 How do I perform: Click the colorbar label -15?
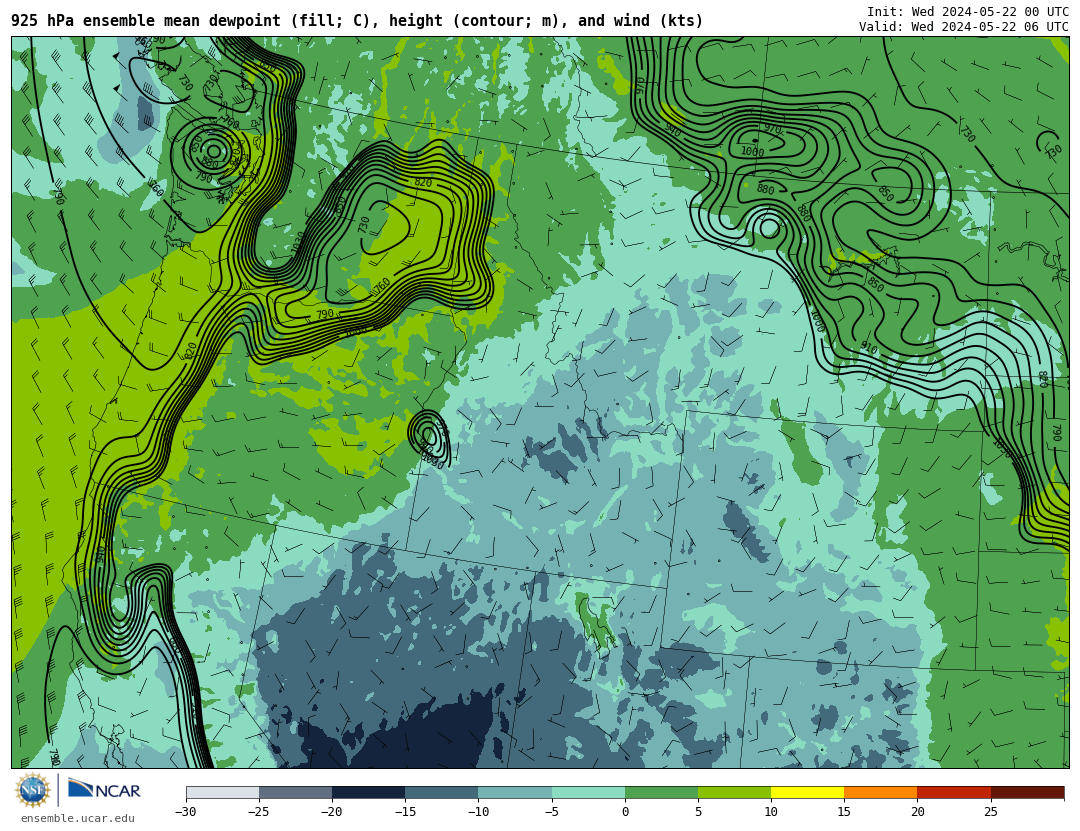(x=405, y=812)
